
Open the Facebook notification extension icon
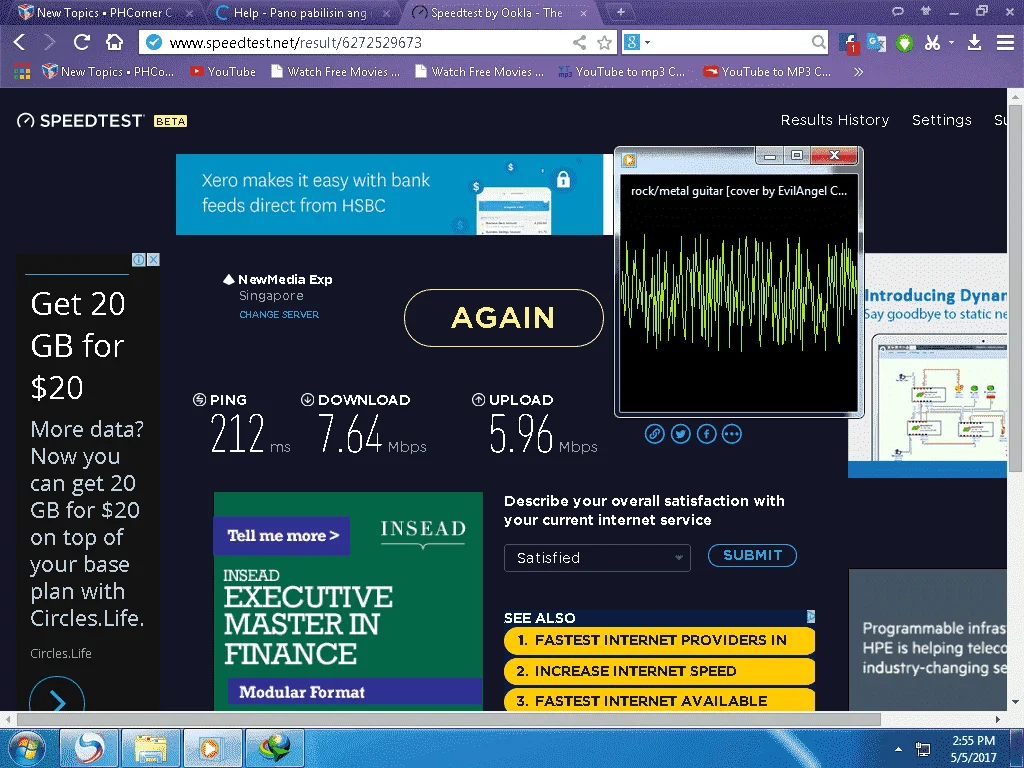[848, 43]
